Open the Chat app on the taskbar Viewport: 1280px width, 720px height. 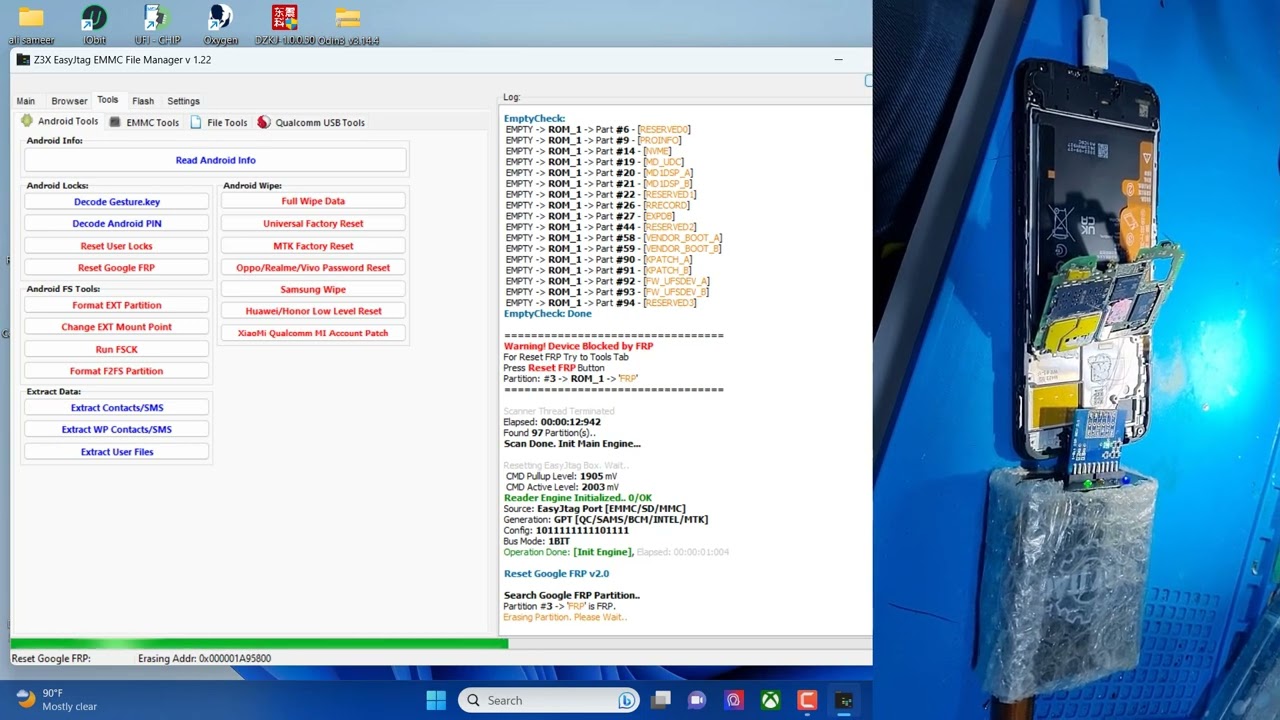pyautogui.click(x=697, y=700)
